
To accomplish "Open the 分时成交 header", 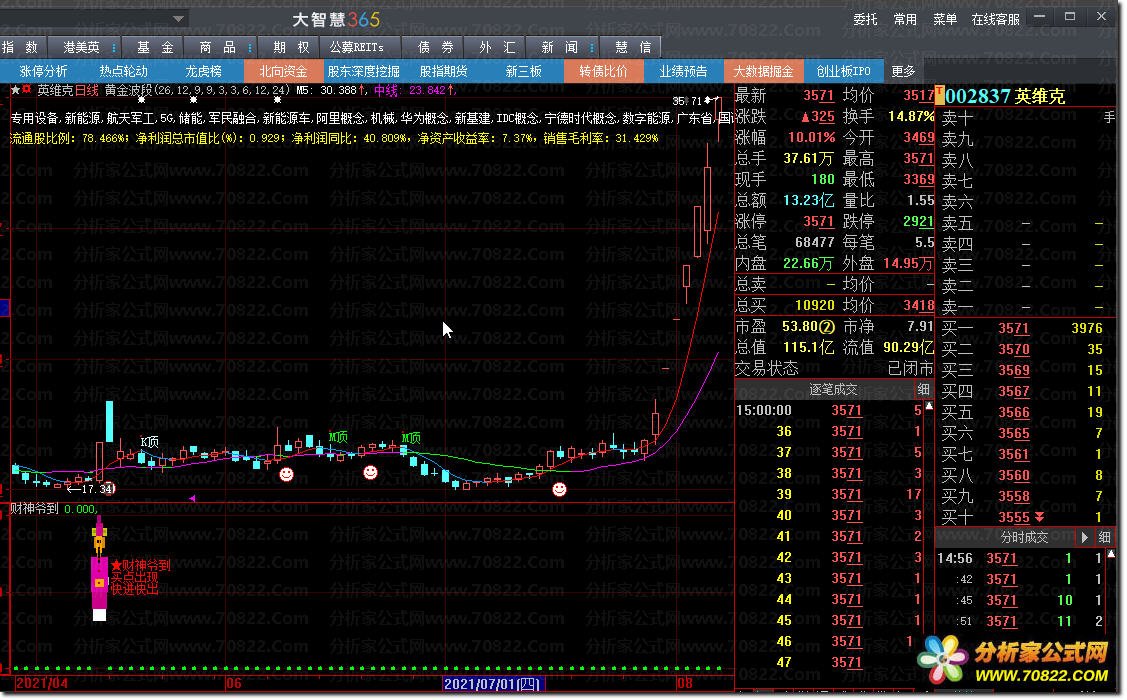I will coord(1024,537).
